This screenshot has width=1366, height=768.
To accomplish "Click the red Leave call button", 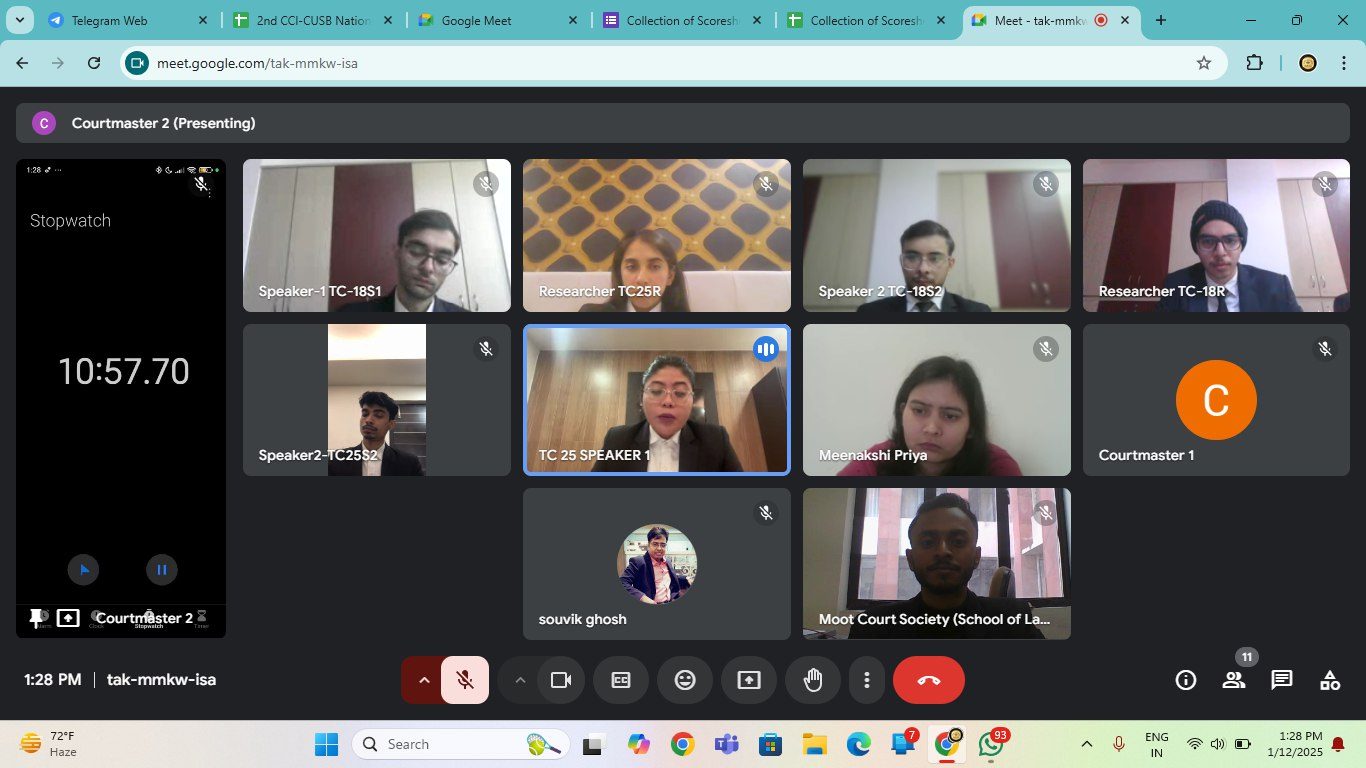I will pos(928,680).
